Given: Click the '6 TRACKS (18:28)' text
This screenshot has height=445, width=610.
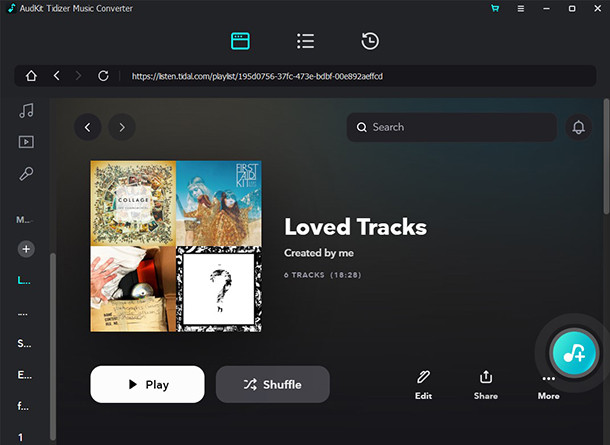Looking at the screenshot, I should (323, 275).
